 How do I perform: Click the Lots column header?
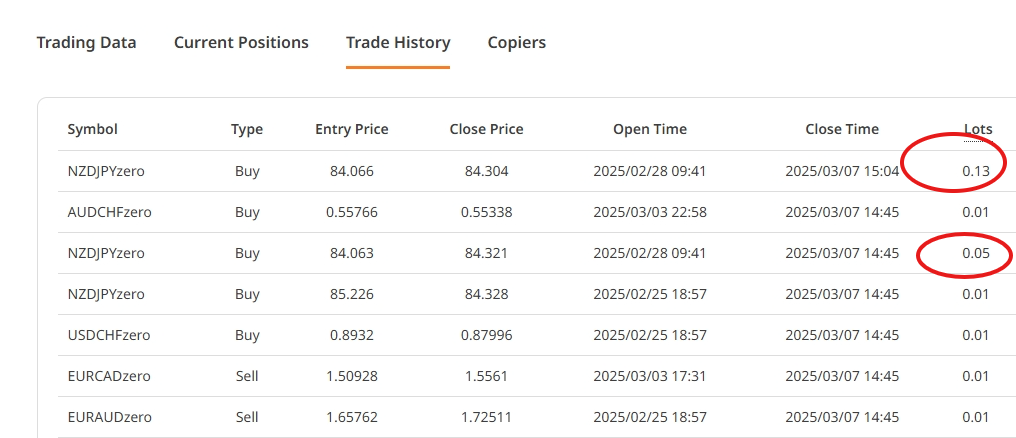(978, 129)
